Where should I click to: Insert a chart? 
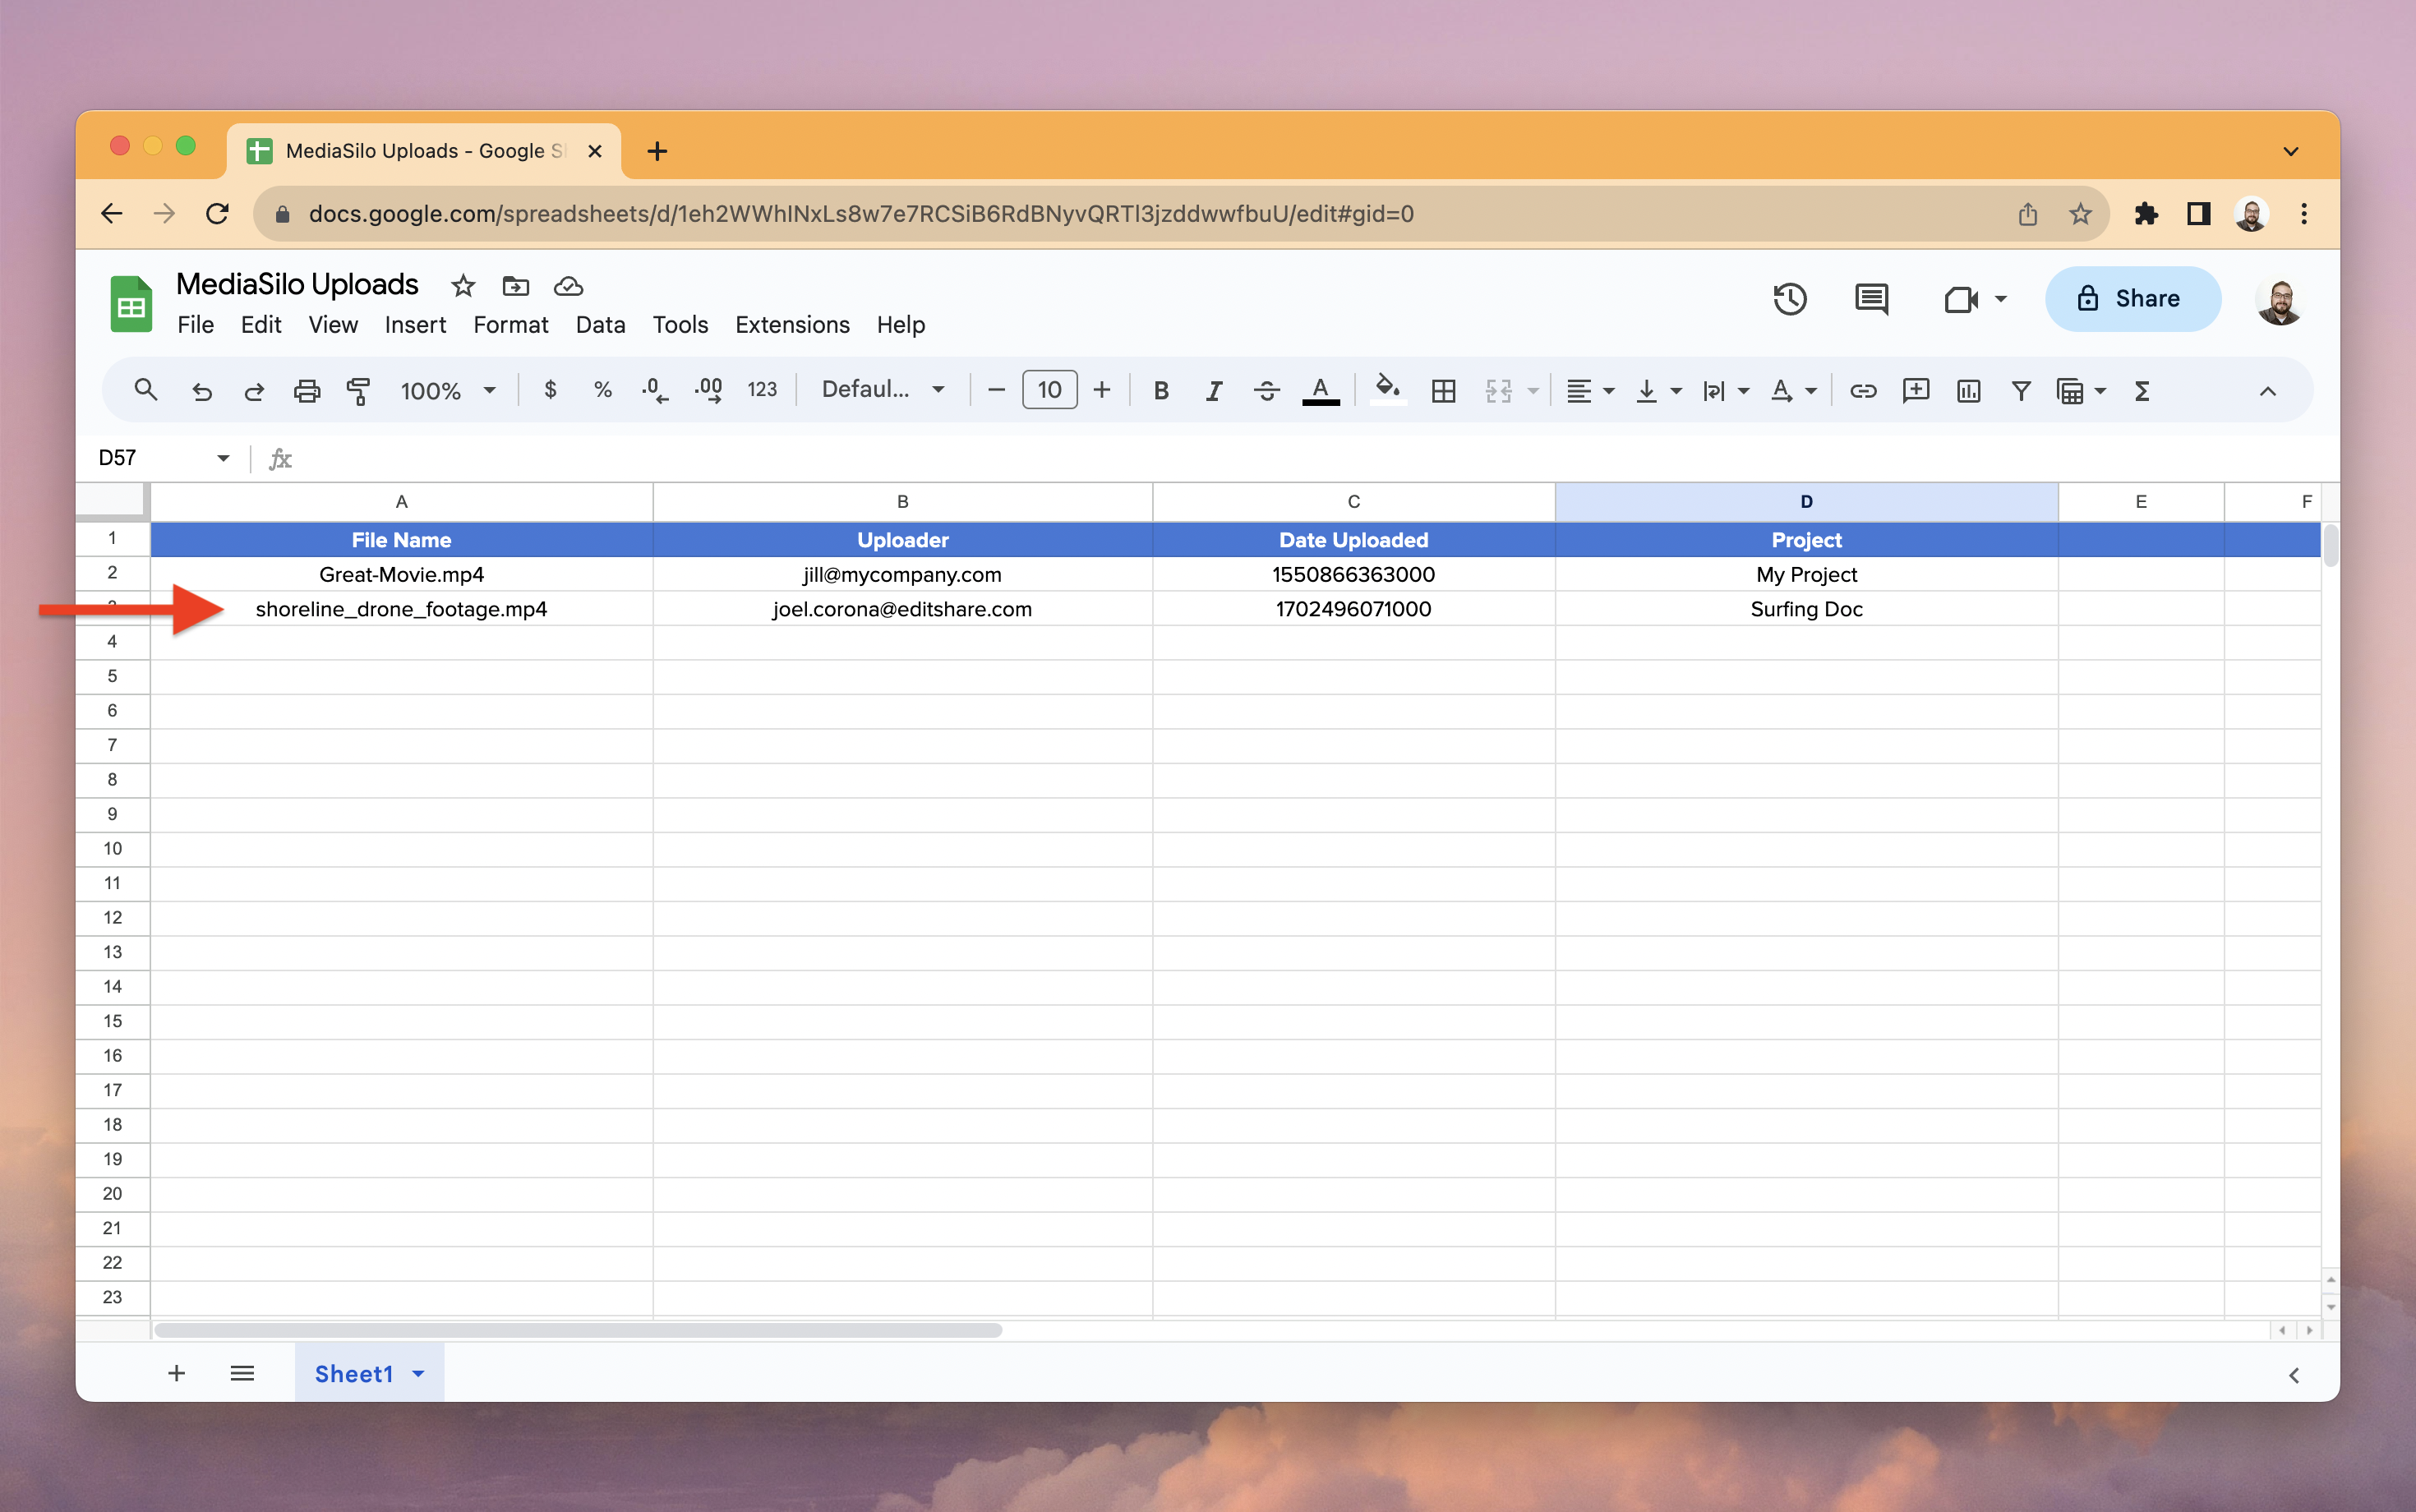(x=1968, y=391)
